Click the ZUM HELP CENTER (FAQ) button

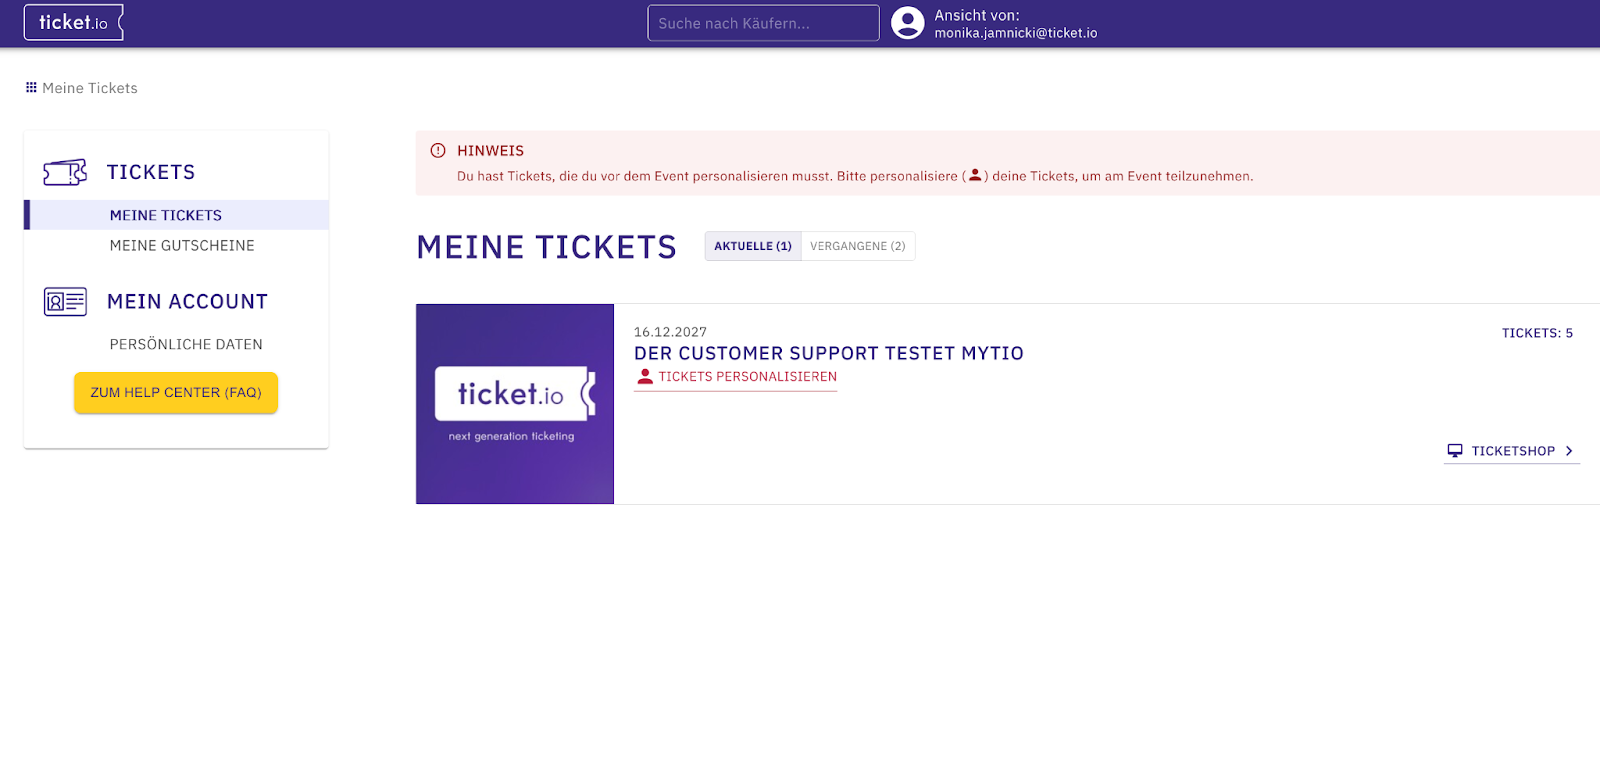[x=175, y=392]
